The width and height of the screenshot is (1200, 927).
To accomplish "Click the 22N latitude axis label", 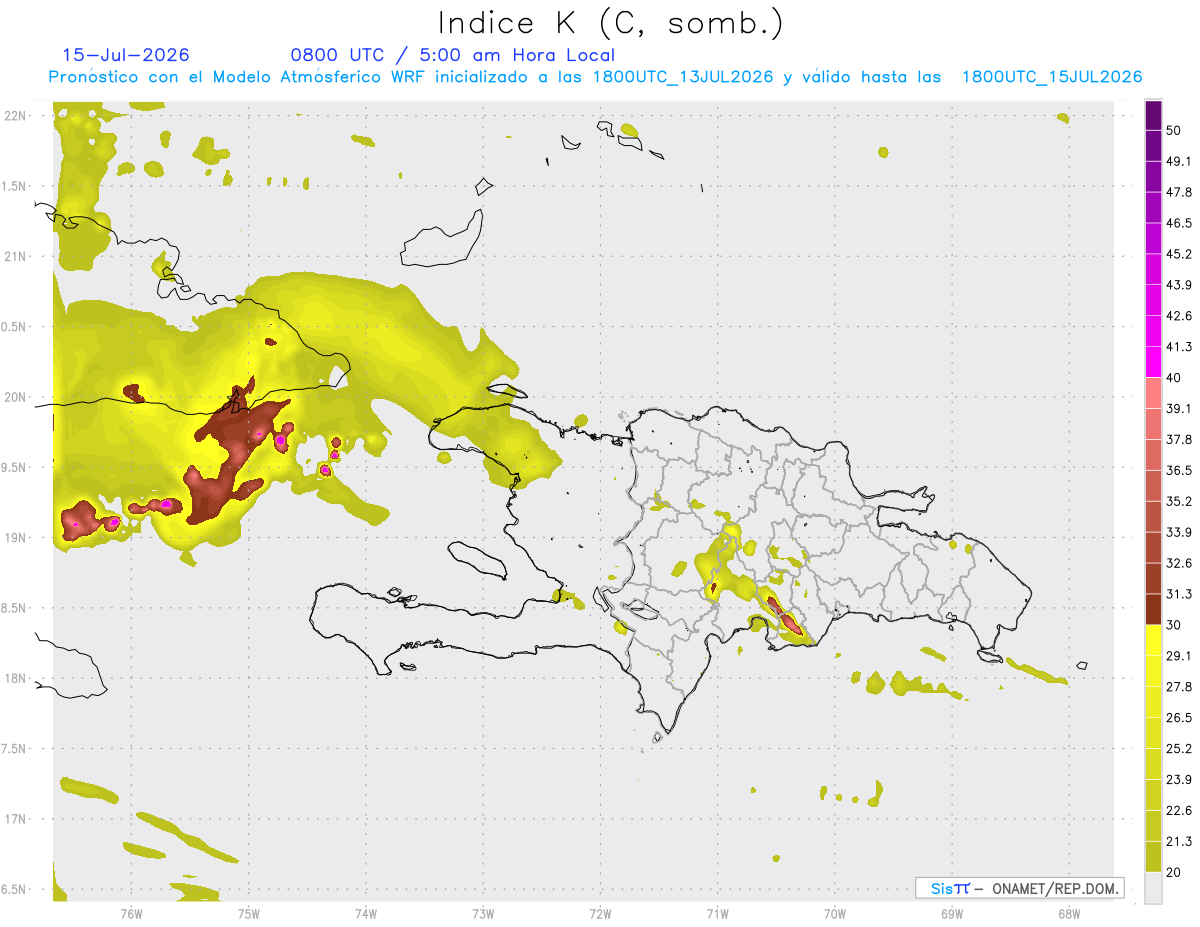I will point(16,116).
